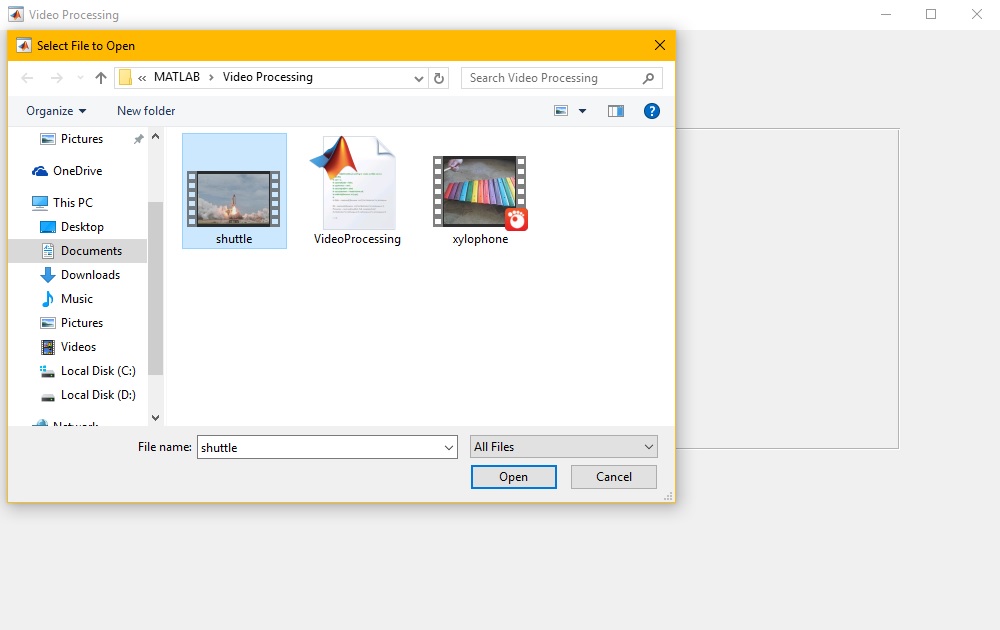Open the Help question mark icon
This screenshot has width=1000, height=630.
(651, 111)
